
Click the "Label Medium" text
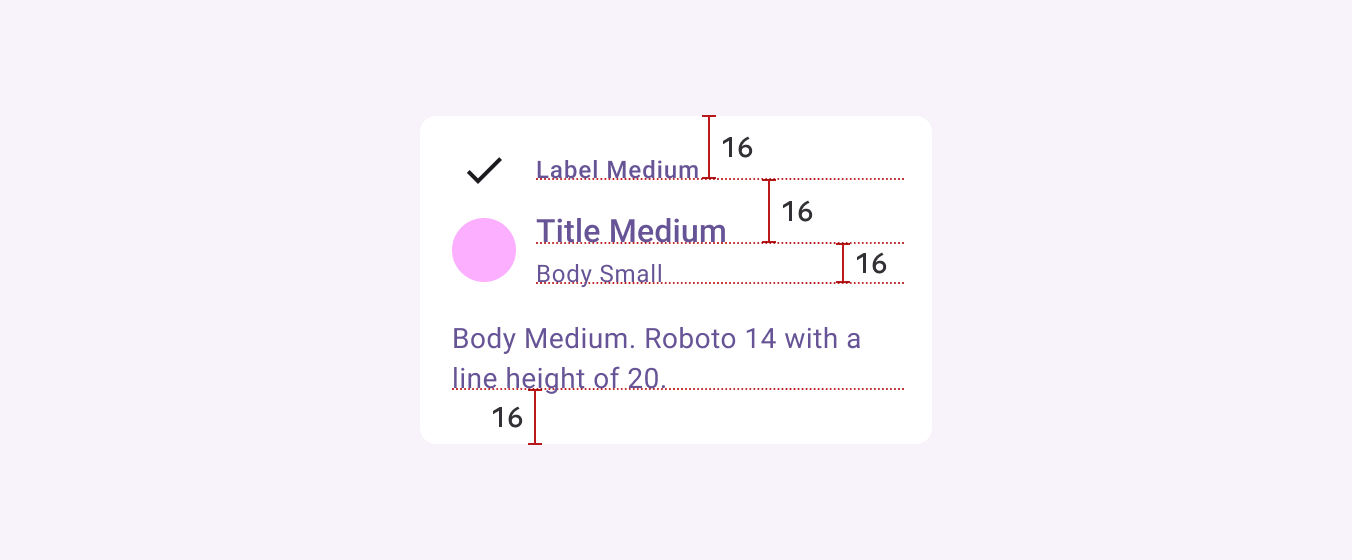click(617, 170)
